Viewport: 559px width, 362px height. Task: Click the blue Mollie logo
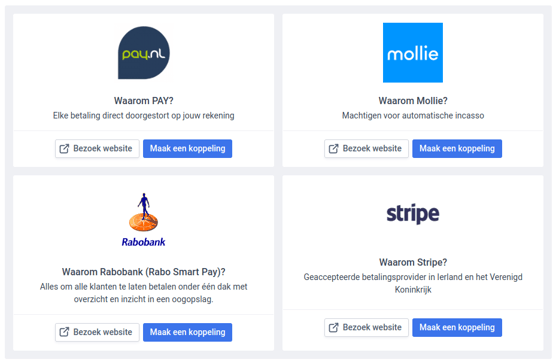point(413,53)
